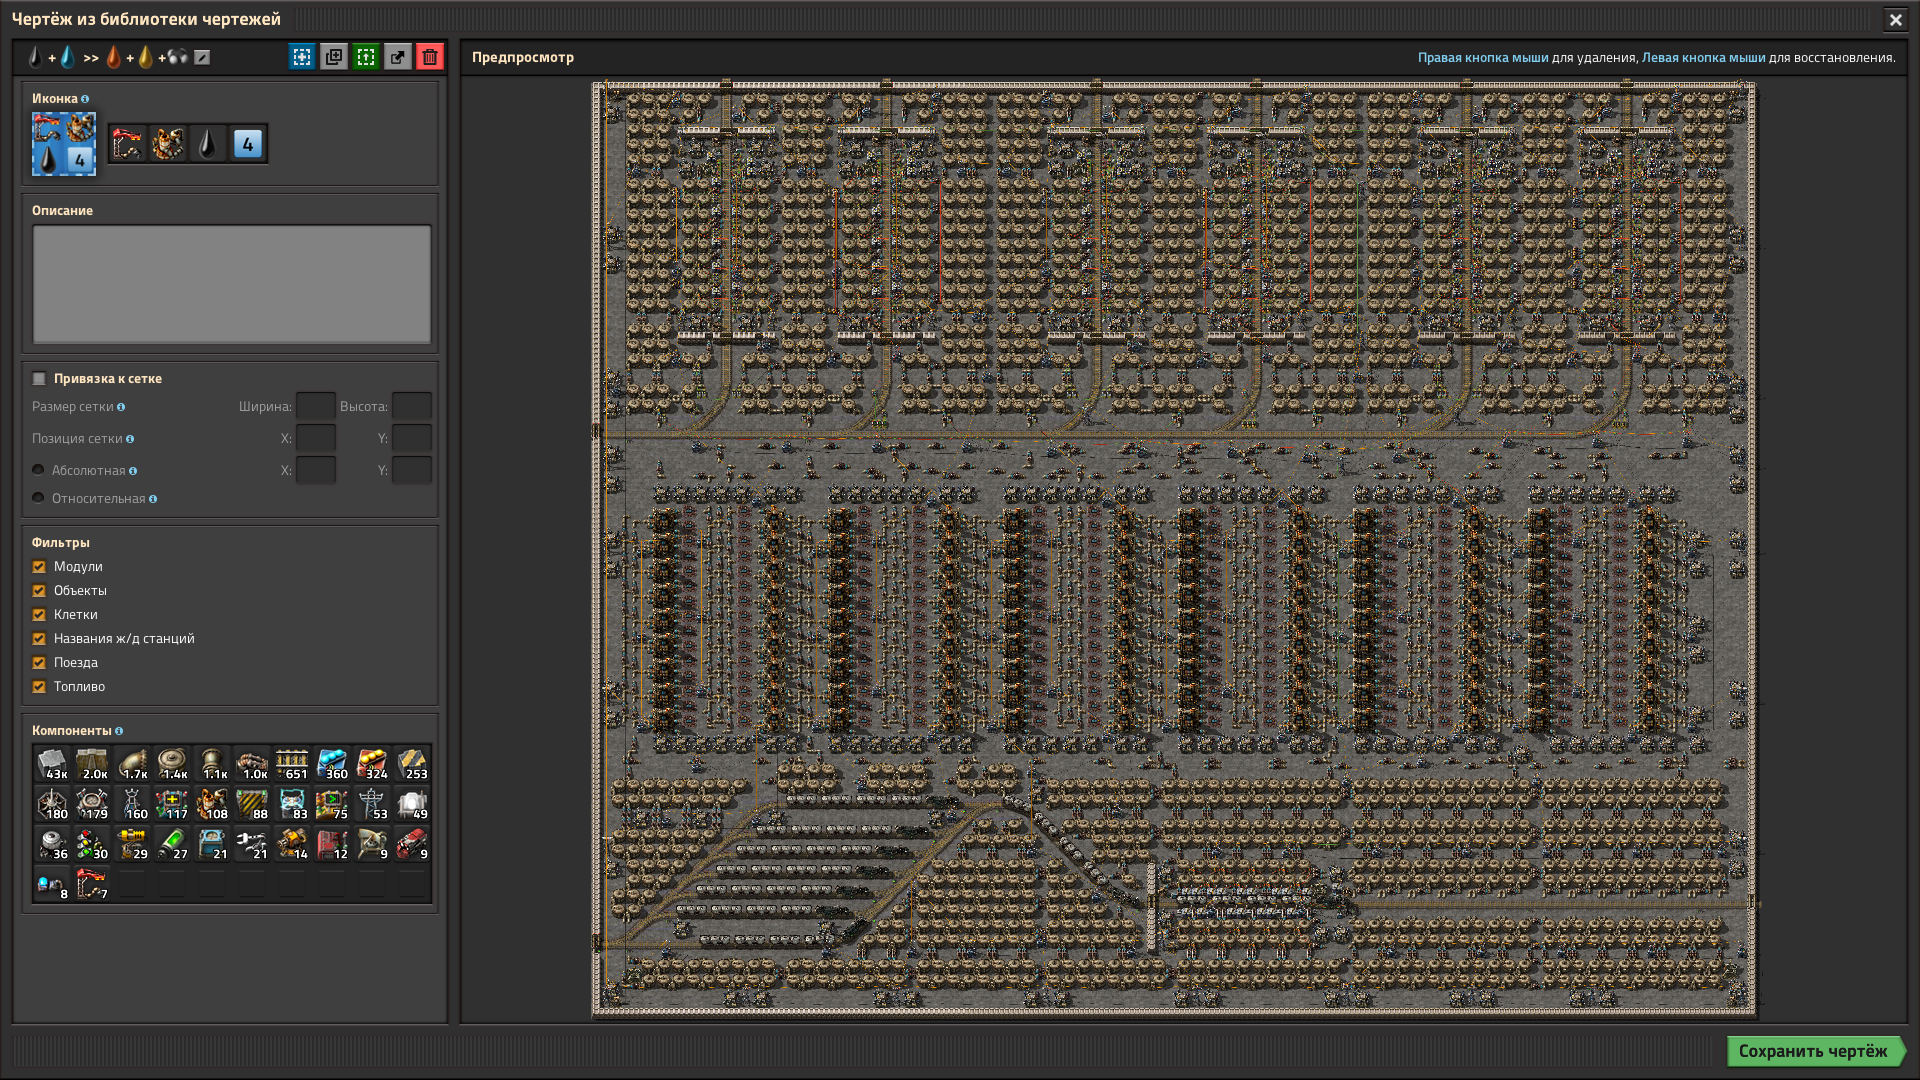This screenshot has width=1920, height=1080.
Task: Click info icon next to Иконка
Action: (85, 99)
